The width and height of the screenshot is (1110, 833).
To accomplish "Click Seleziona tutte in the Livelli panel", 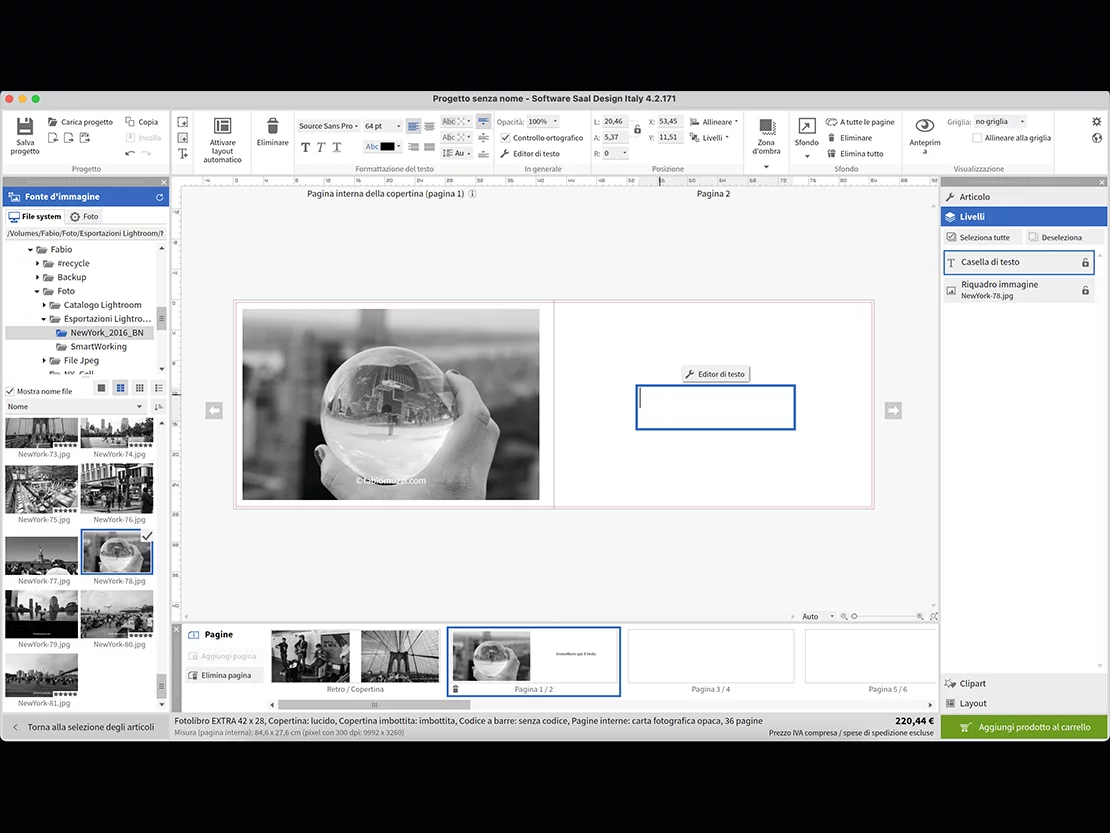I will (x=986, y=237).
